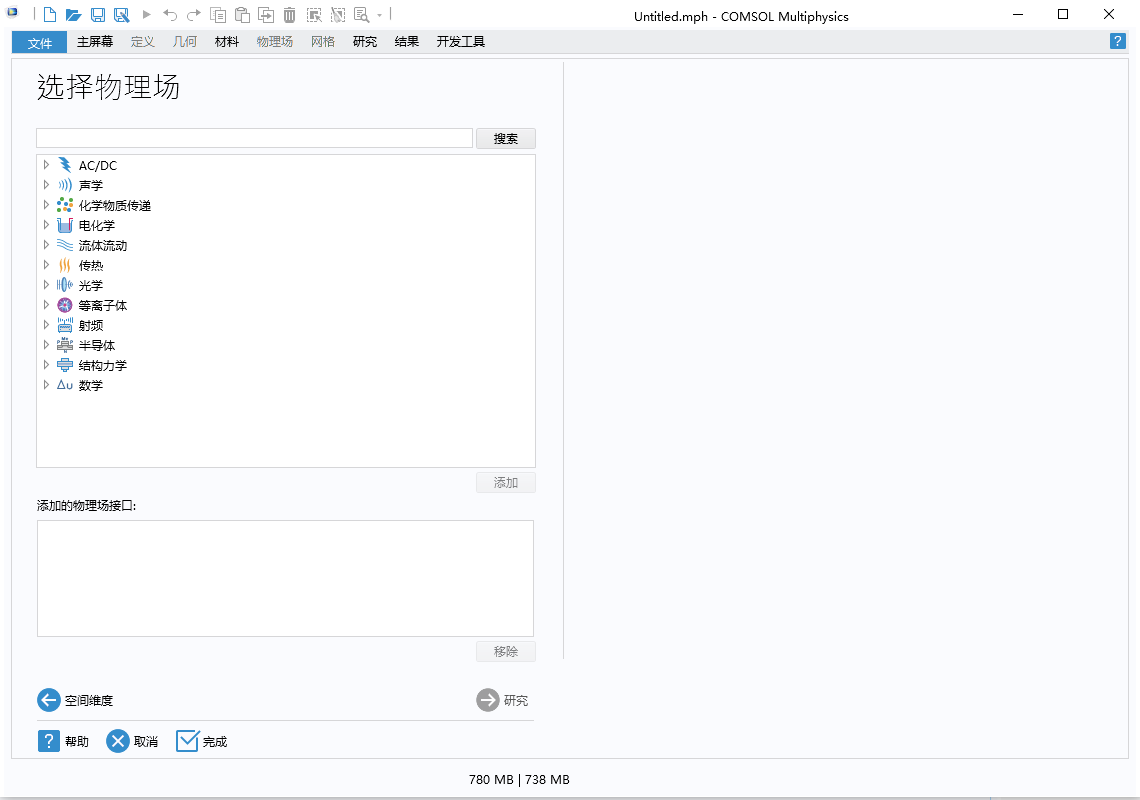The width and height of the screenshot is (1140, 800).
Task: Open a file with the folder icon
Action: [73, 15]
